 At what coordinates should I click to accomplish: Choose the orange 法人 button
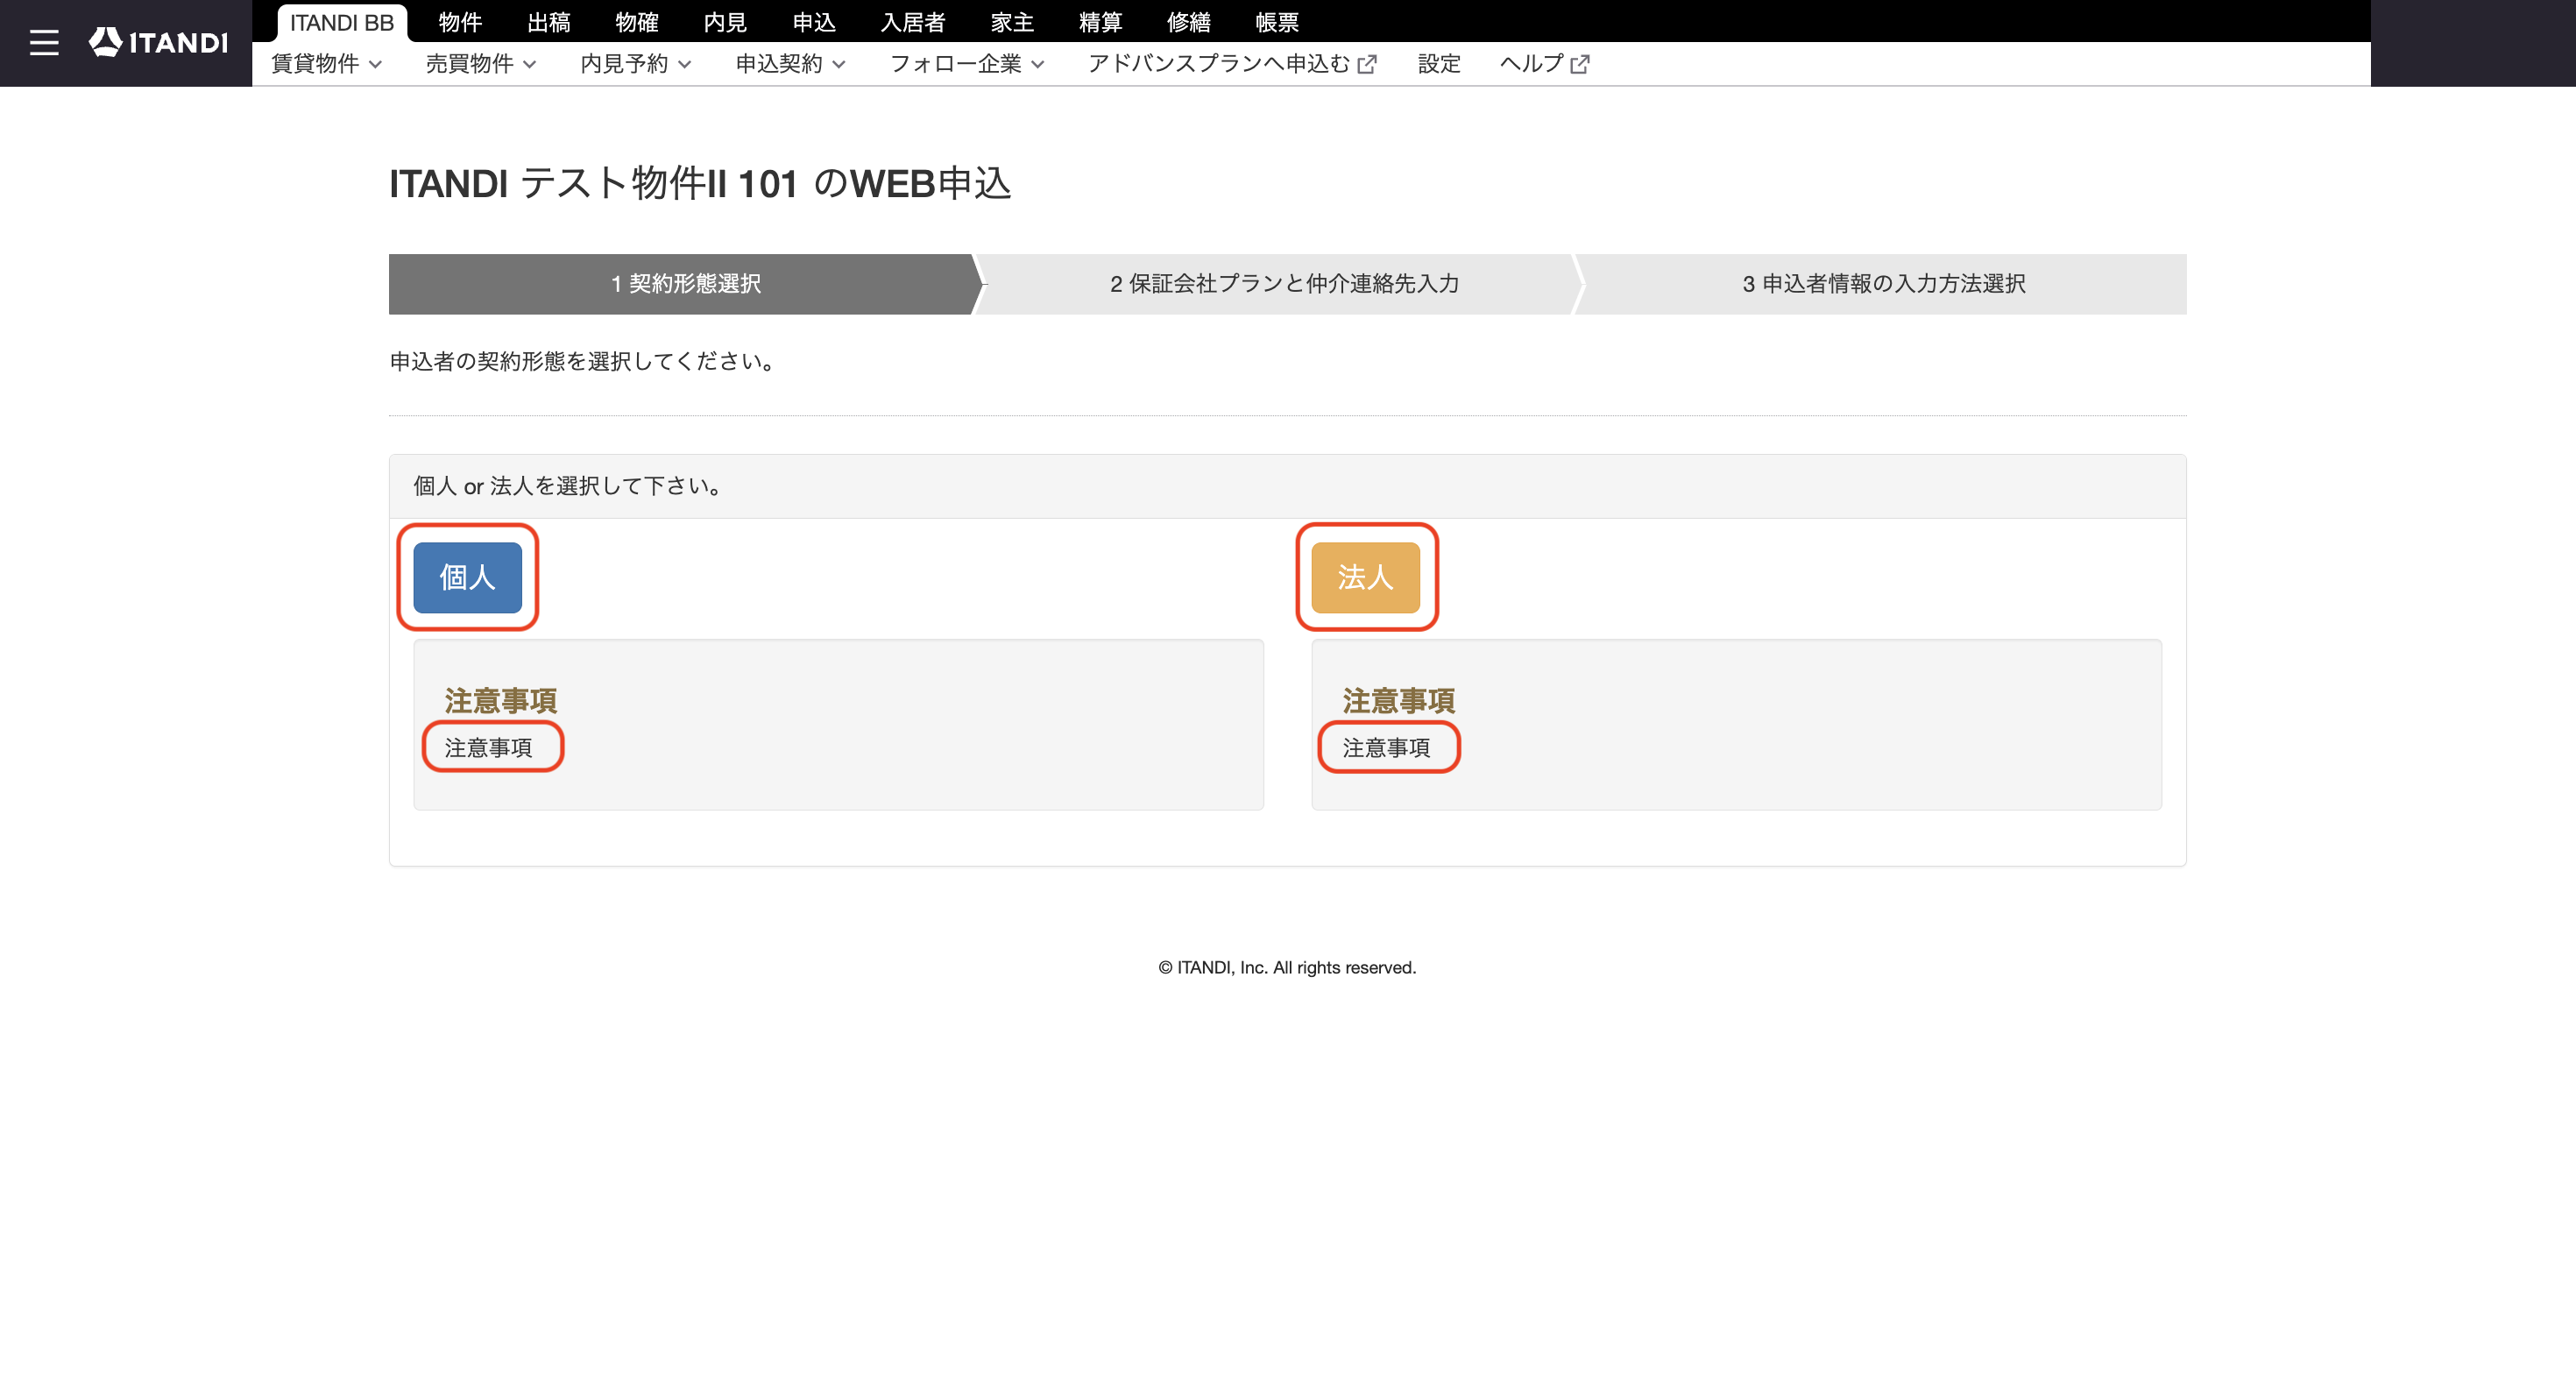tap(1365, 577)
